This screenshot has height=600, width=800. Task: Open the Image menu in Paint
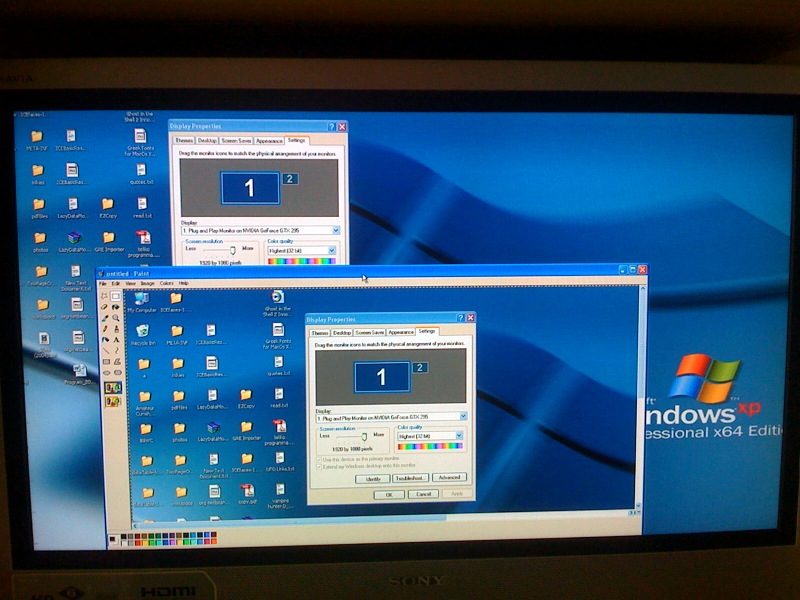(x=147, y=283)
